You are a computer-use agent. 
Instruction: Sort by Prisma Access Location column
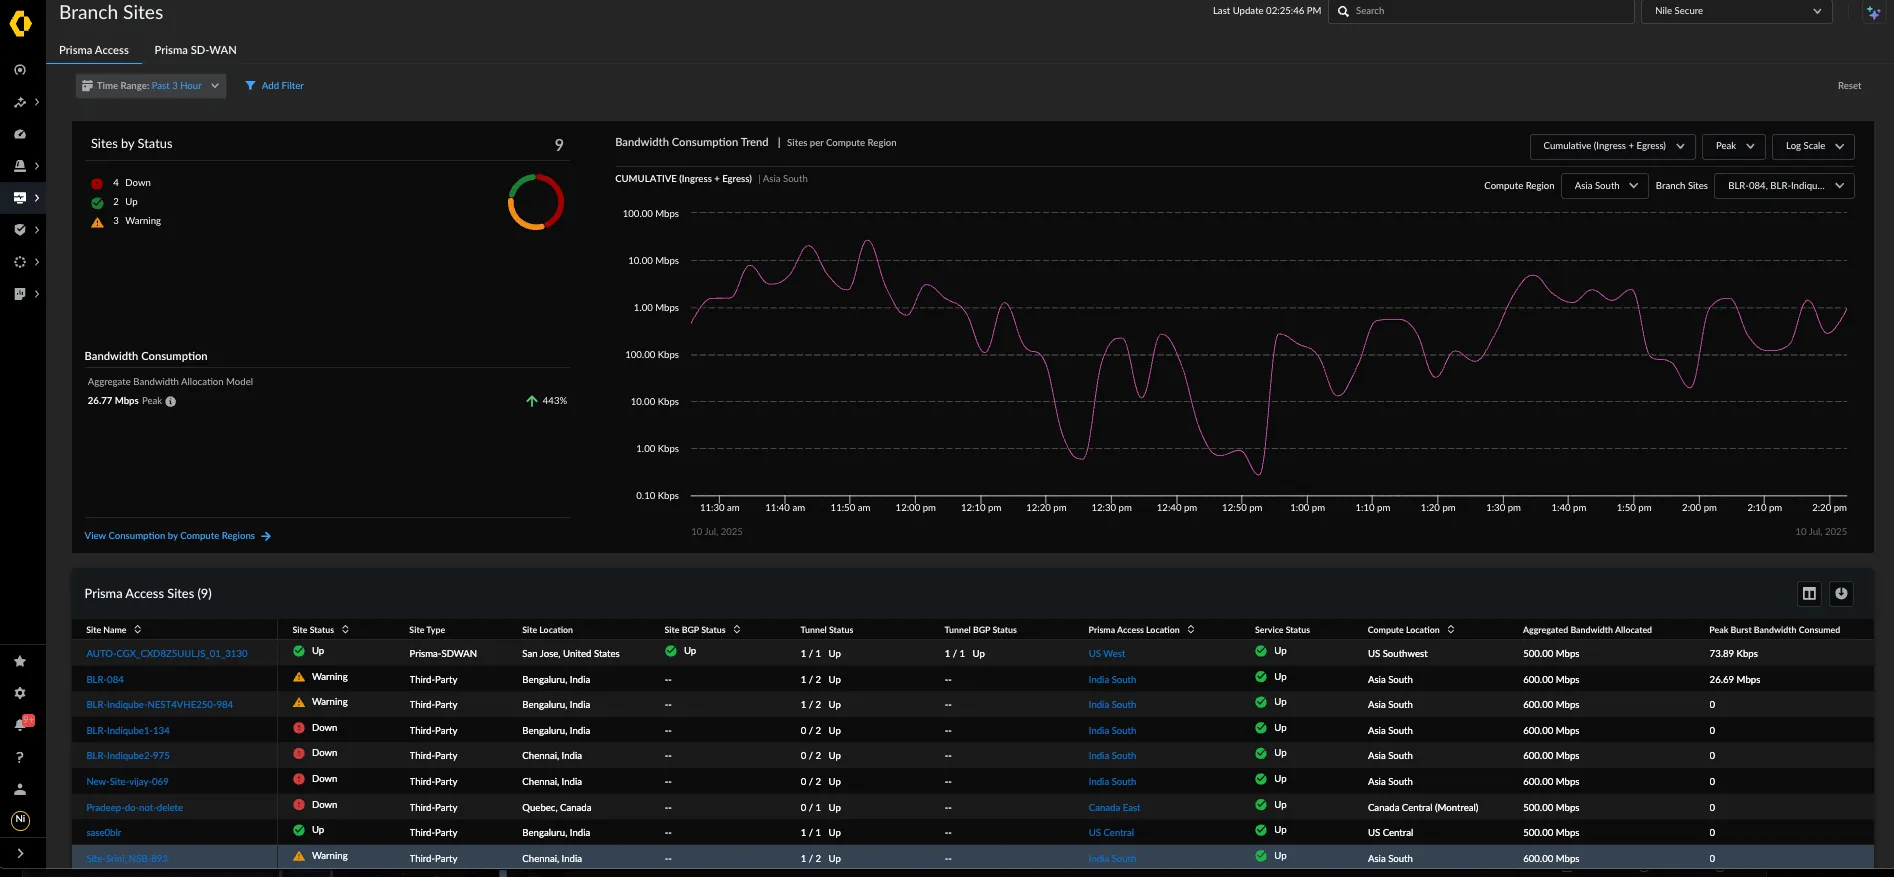pos(1191,630)
